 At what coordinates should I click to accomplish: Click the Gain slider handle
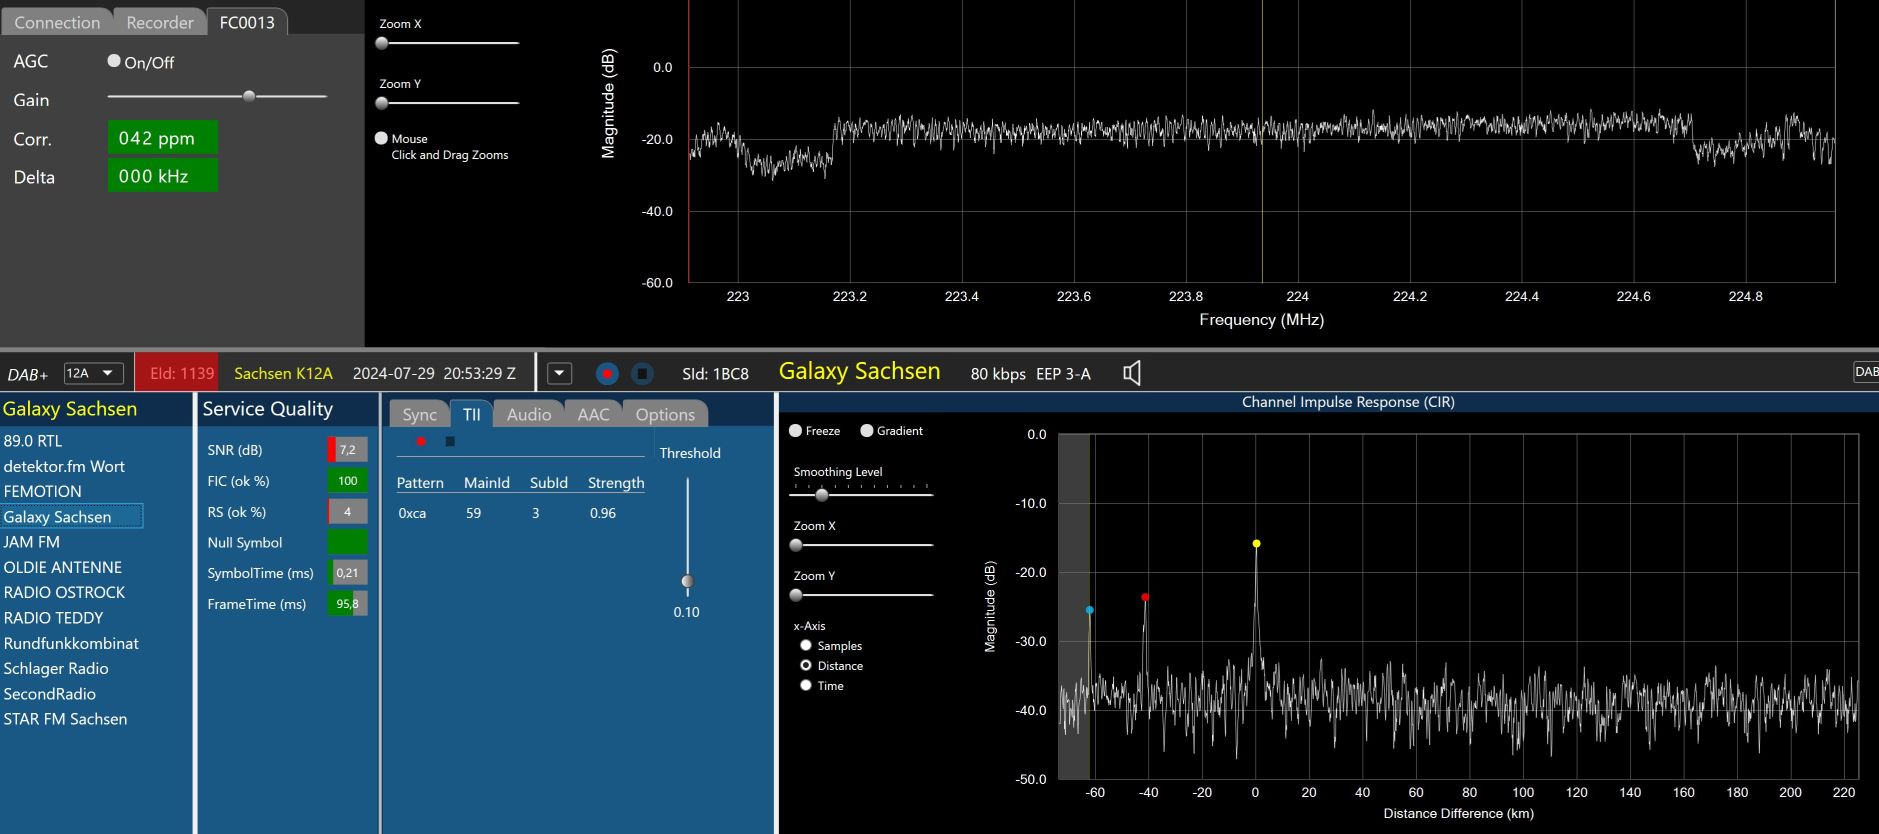click(x=249, y=96)
